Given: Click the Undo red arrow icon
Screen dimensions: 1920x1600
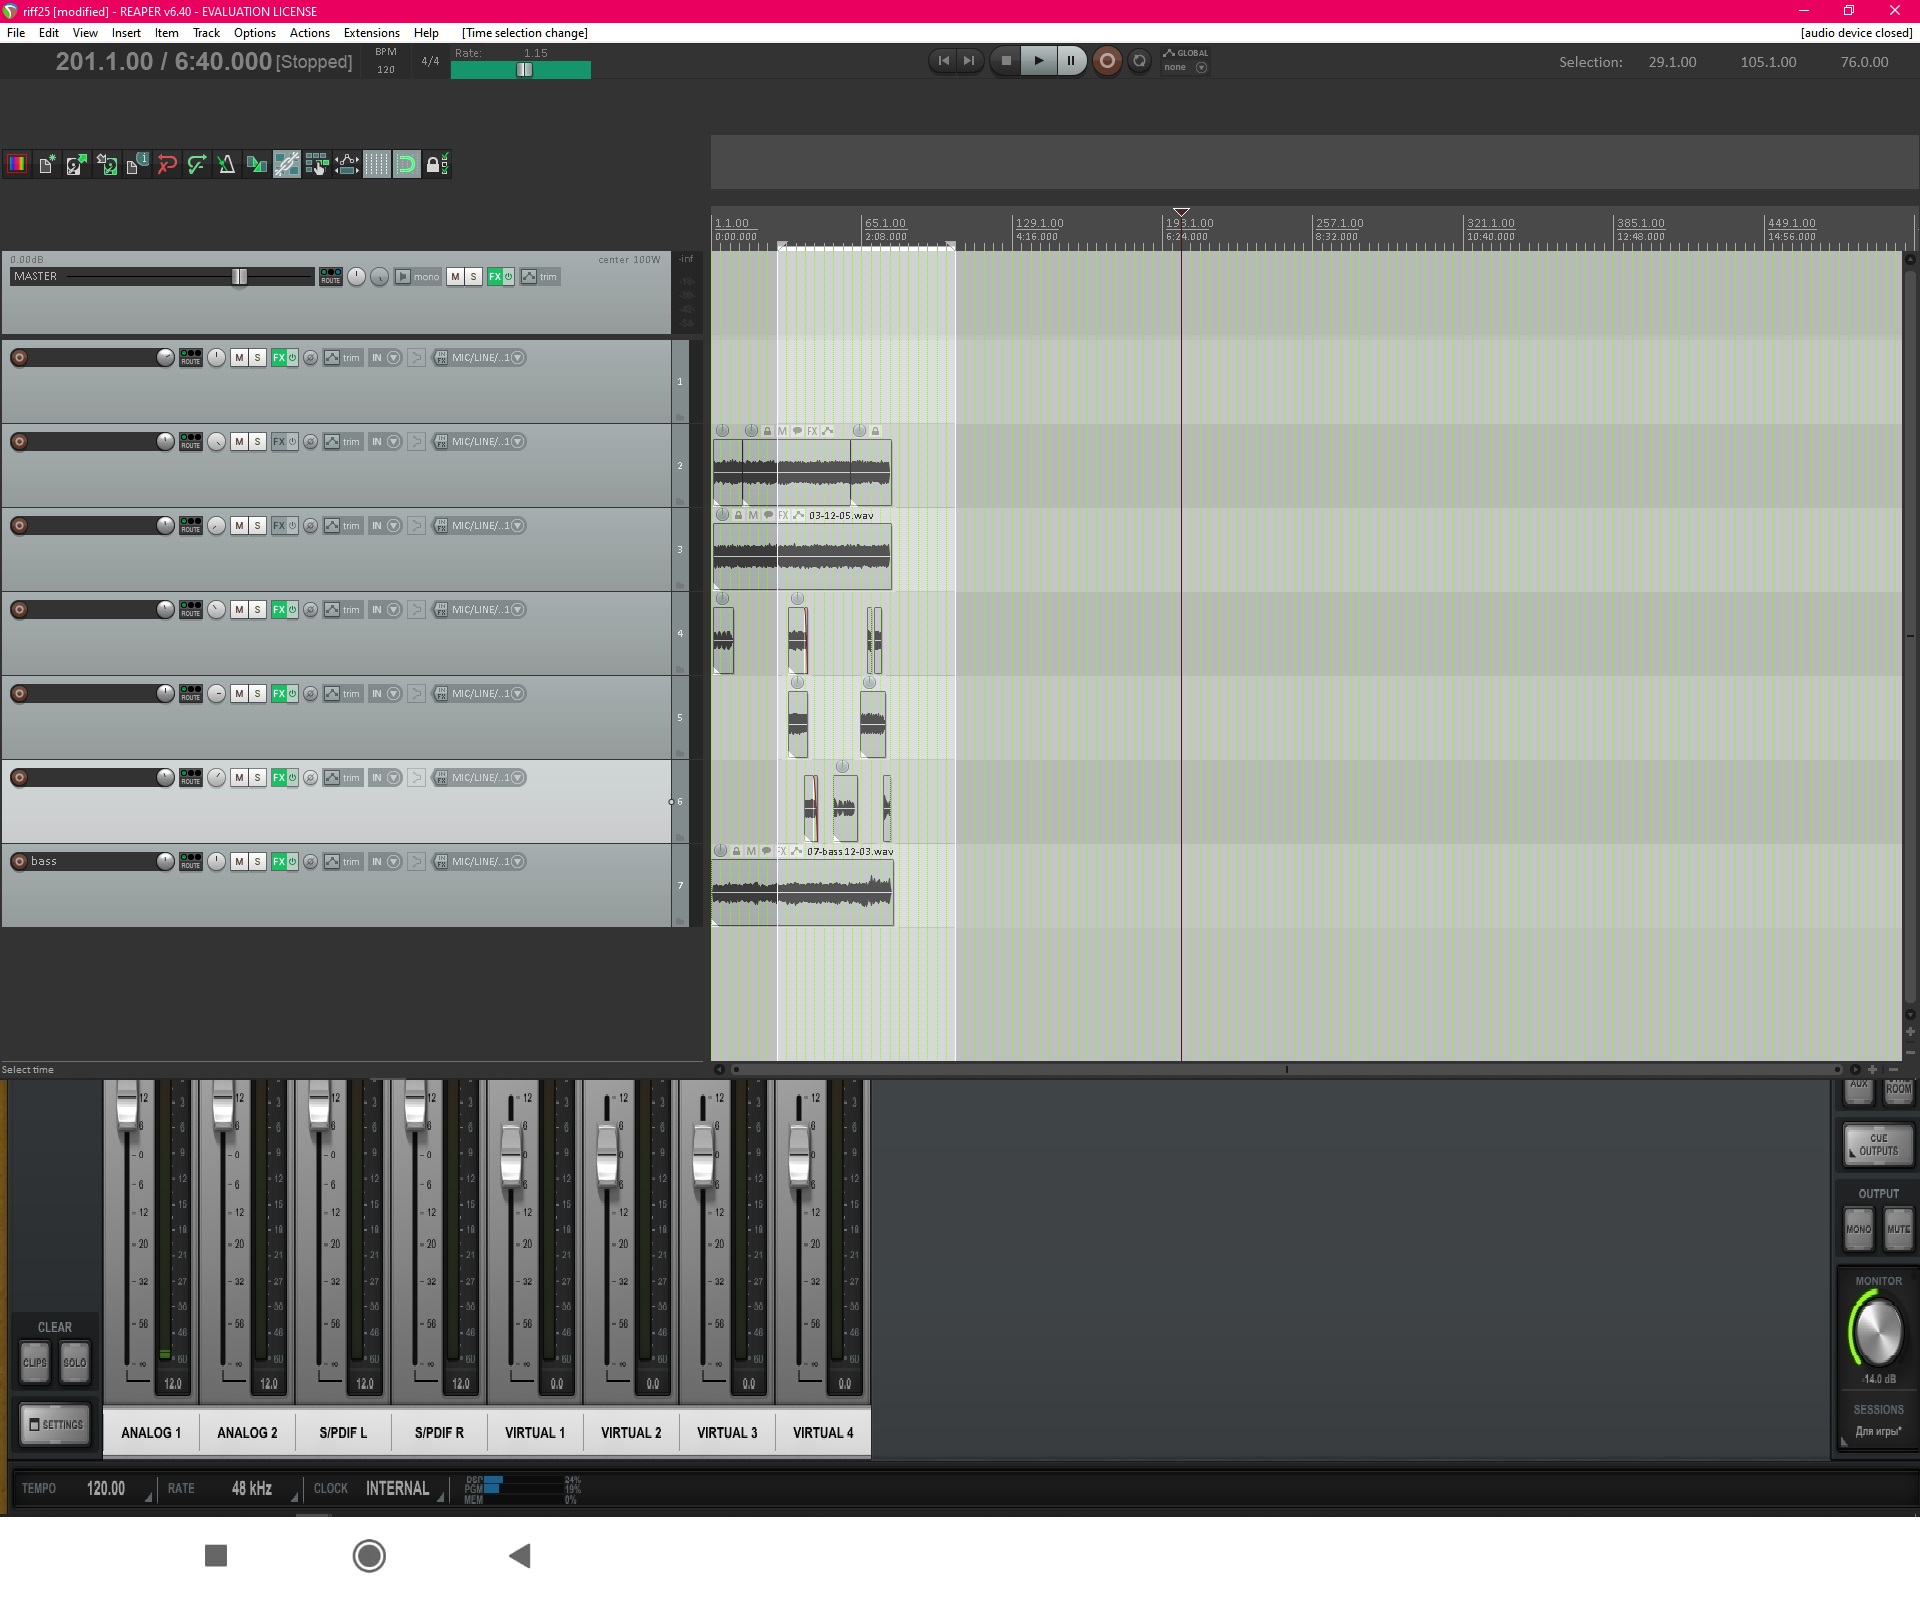Looking at the screenshot, I should click(x=167, y=165).
